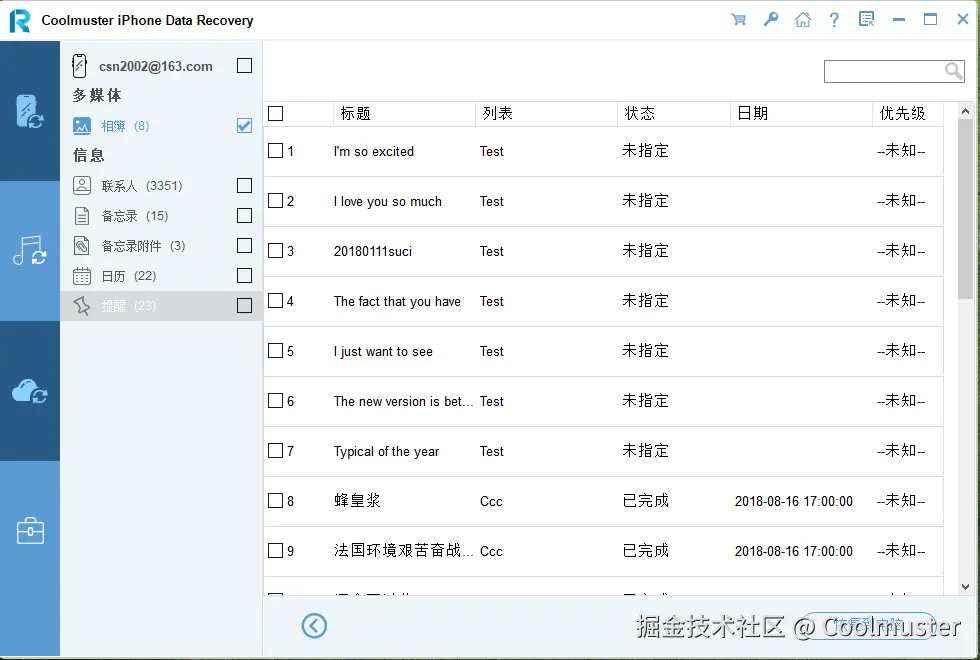Select the 'I'm so excited' title

point(374,151)
